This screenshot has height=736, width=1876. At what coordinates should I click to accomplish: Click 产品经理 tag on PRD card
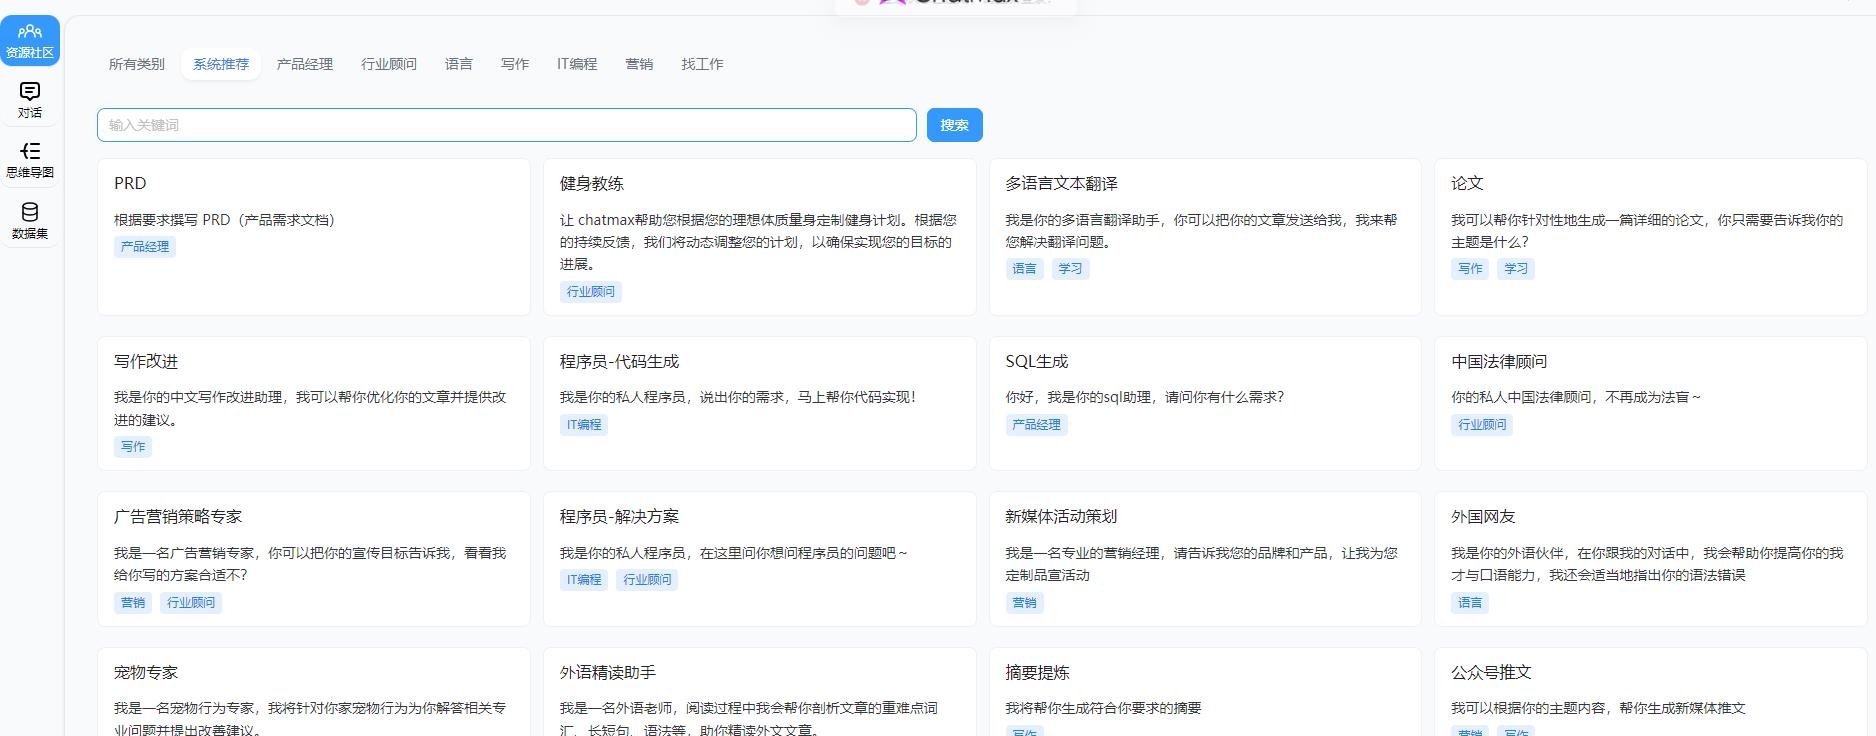[145, 247]
